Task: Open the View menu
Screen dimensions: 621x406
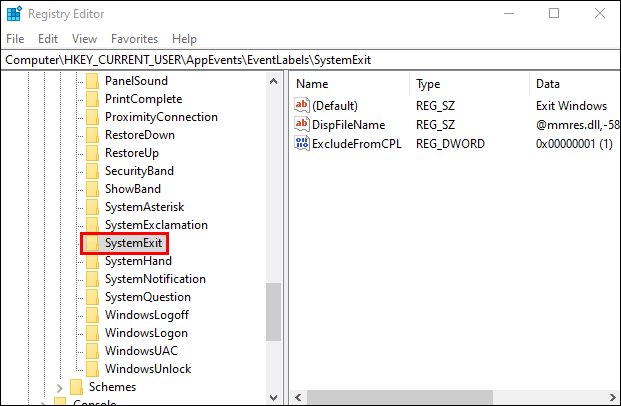Action: coord(84,39)
